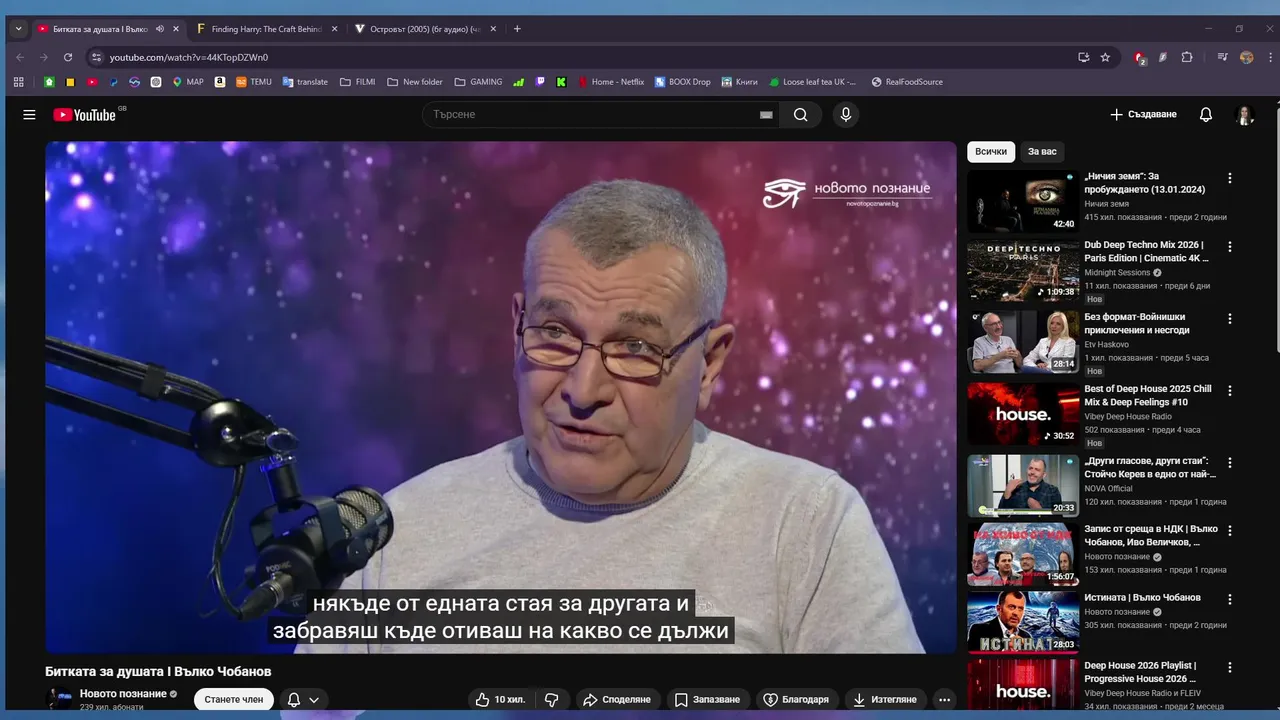Viewport: 1280px width, 720px height.
Task: Open the apps grid icon in bookmarks bar
Action: point(19,82)
